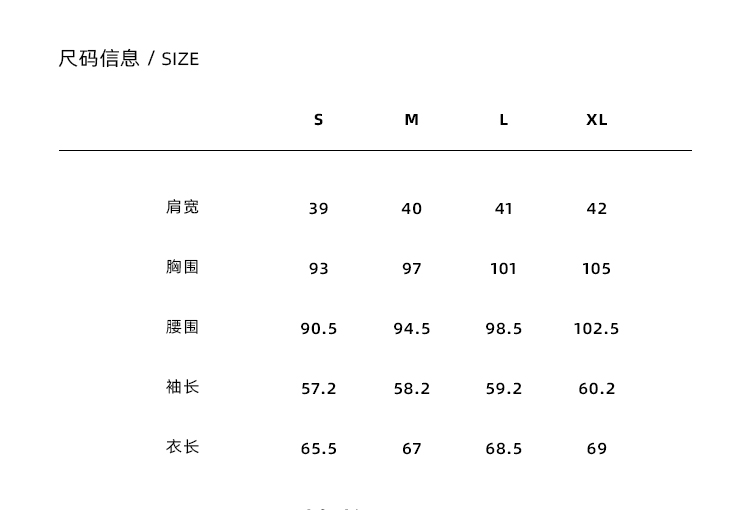Click the shoulder width value 39
Image resolution: width=750 pixels, height=510 pixels.
(x=319, y=209)
